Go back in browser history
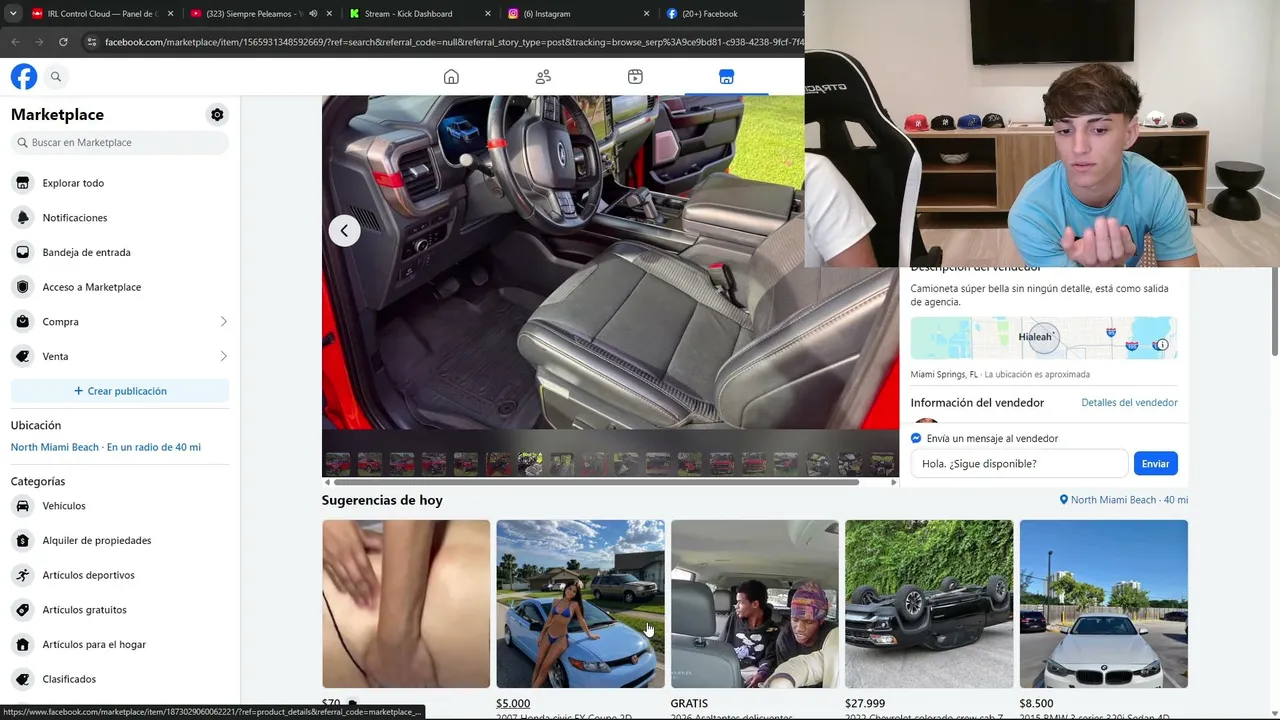The width and height of the screenshot is (1280, 720). [15, 42]
